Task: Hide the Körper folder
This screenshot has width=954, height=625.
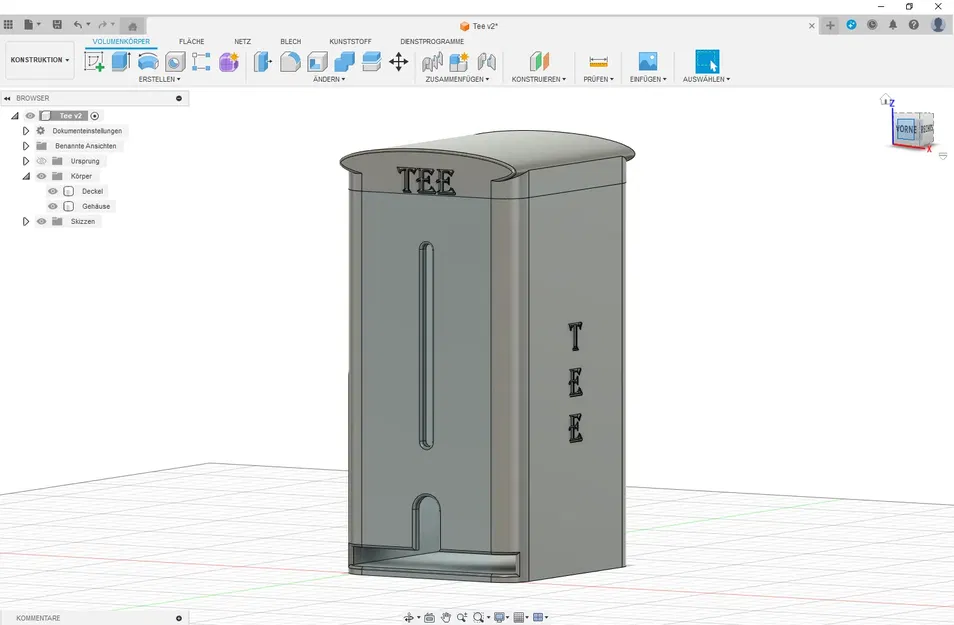Action: [x=41, y=176]
